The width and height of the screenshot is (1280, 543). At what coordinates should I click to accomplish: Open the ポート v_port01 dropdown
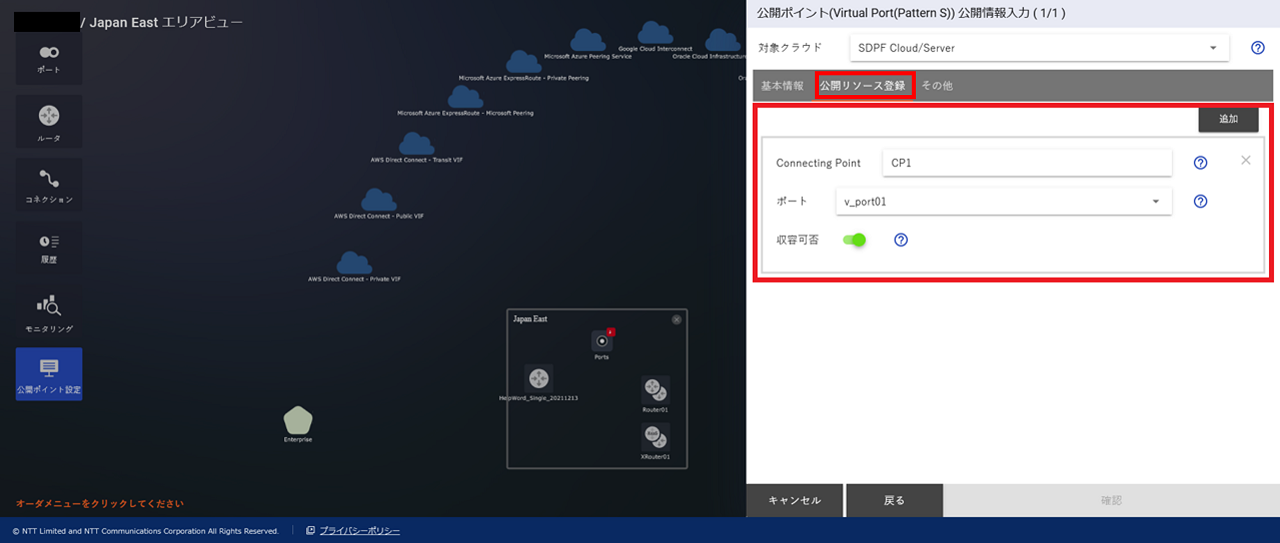[1003, 201]
